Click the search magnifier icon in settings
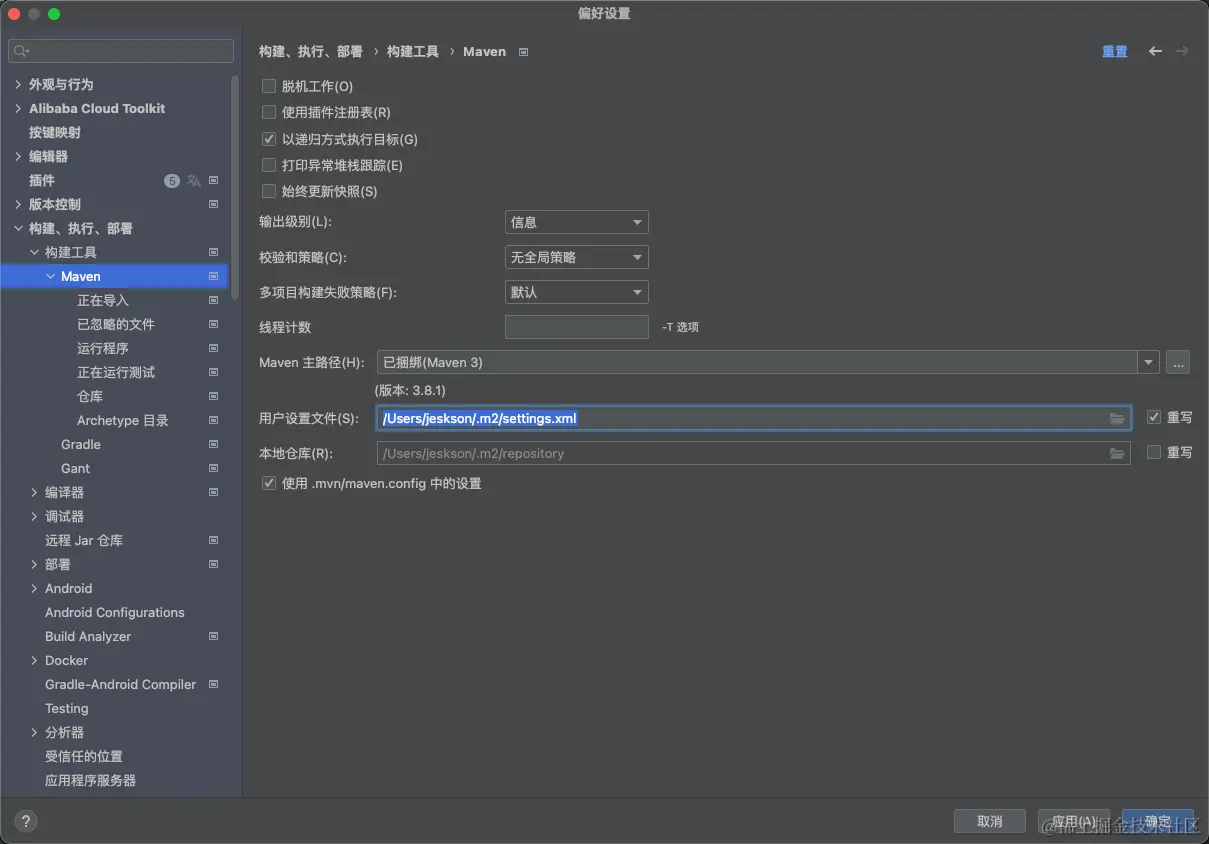The height and width of the screenshot is (844, 1209). (x=21, y=51)
